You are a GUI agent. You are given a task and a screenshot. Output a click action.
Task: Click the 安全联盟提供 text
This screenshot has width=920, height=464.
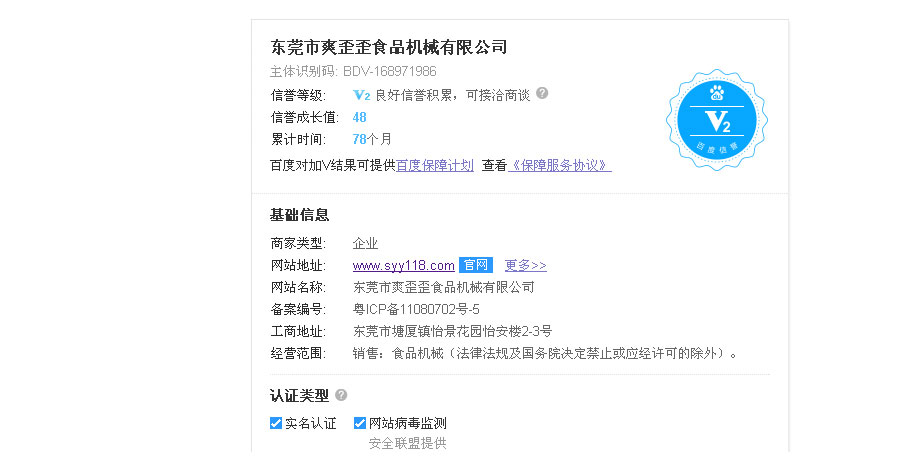[x=408, y=443]
